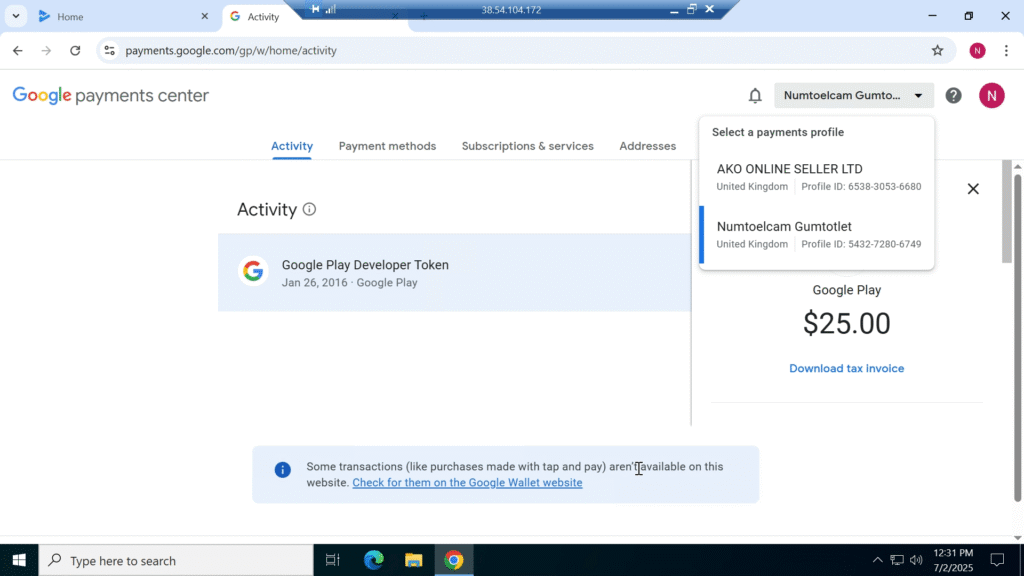
Task: Switch to the Home browser tab
Action: pos(123,16)
